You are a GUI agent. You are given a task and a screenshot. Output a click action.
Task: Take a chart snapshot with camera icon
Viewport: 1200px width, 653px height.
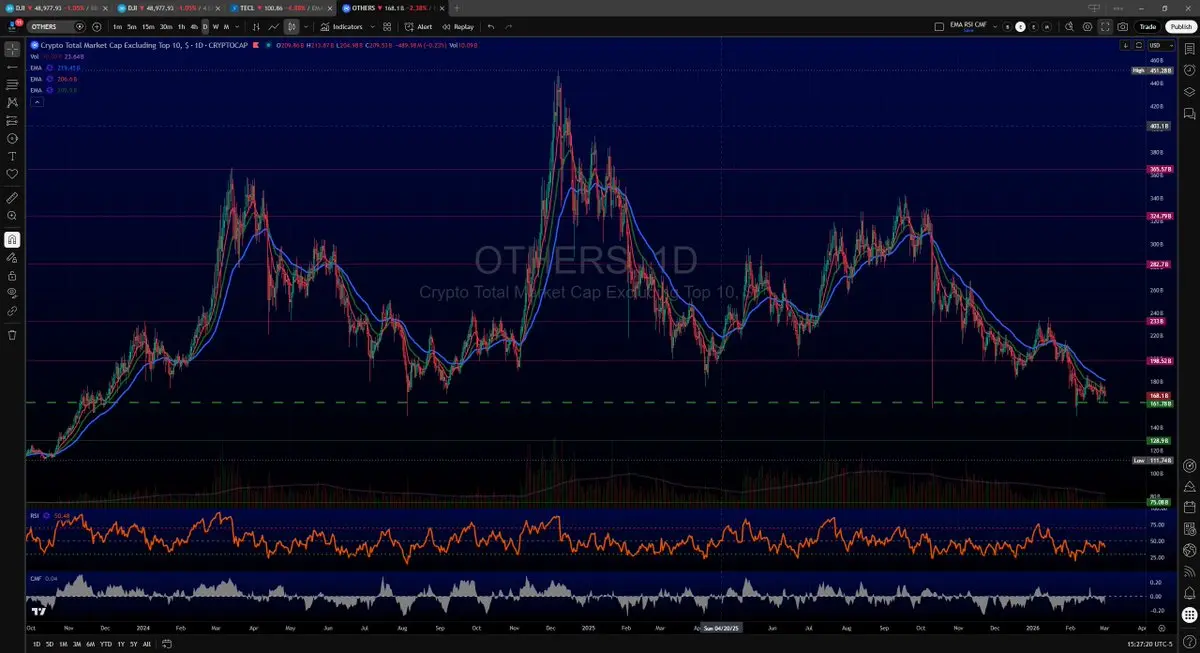click(x=1124, y=27)
